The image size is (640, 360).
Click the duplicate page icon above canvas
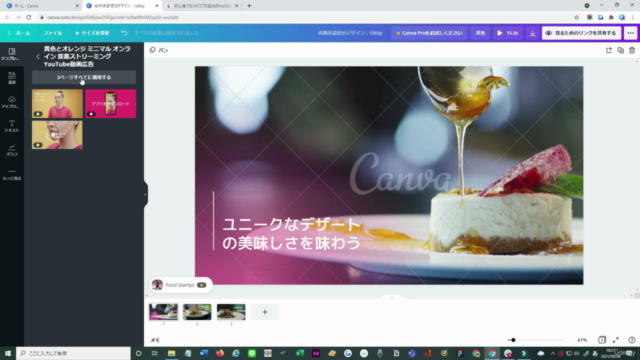(620, 50)
